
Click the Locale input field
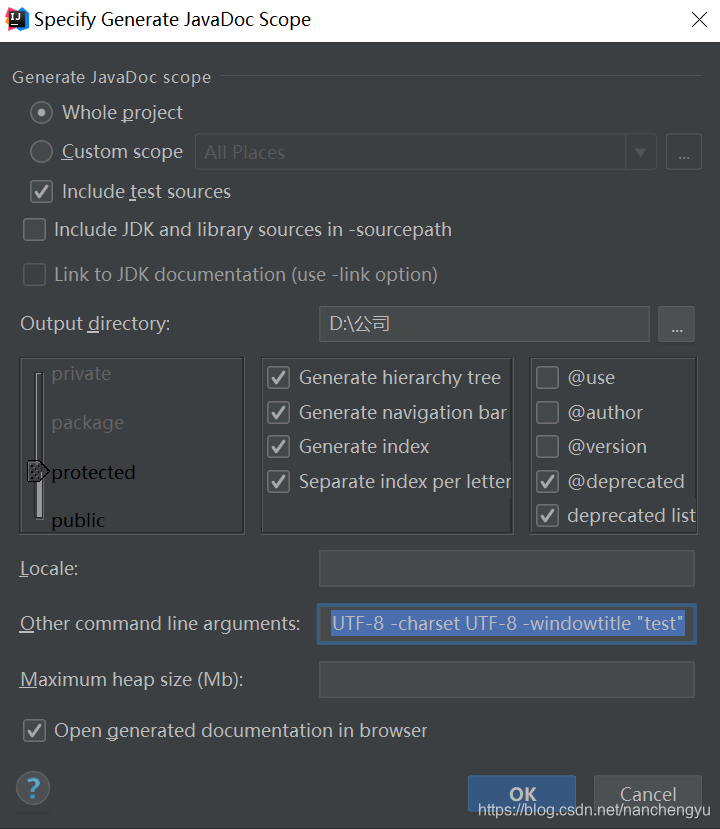point(505,568)
